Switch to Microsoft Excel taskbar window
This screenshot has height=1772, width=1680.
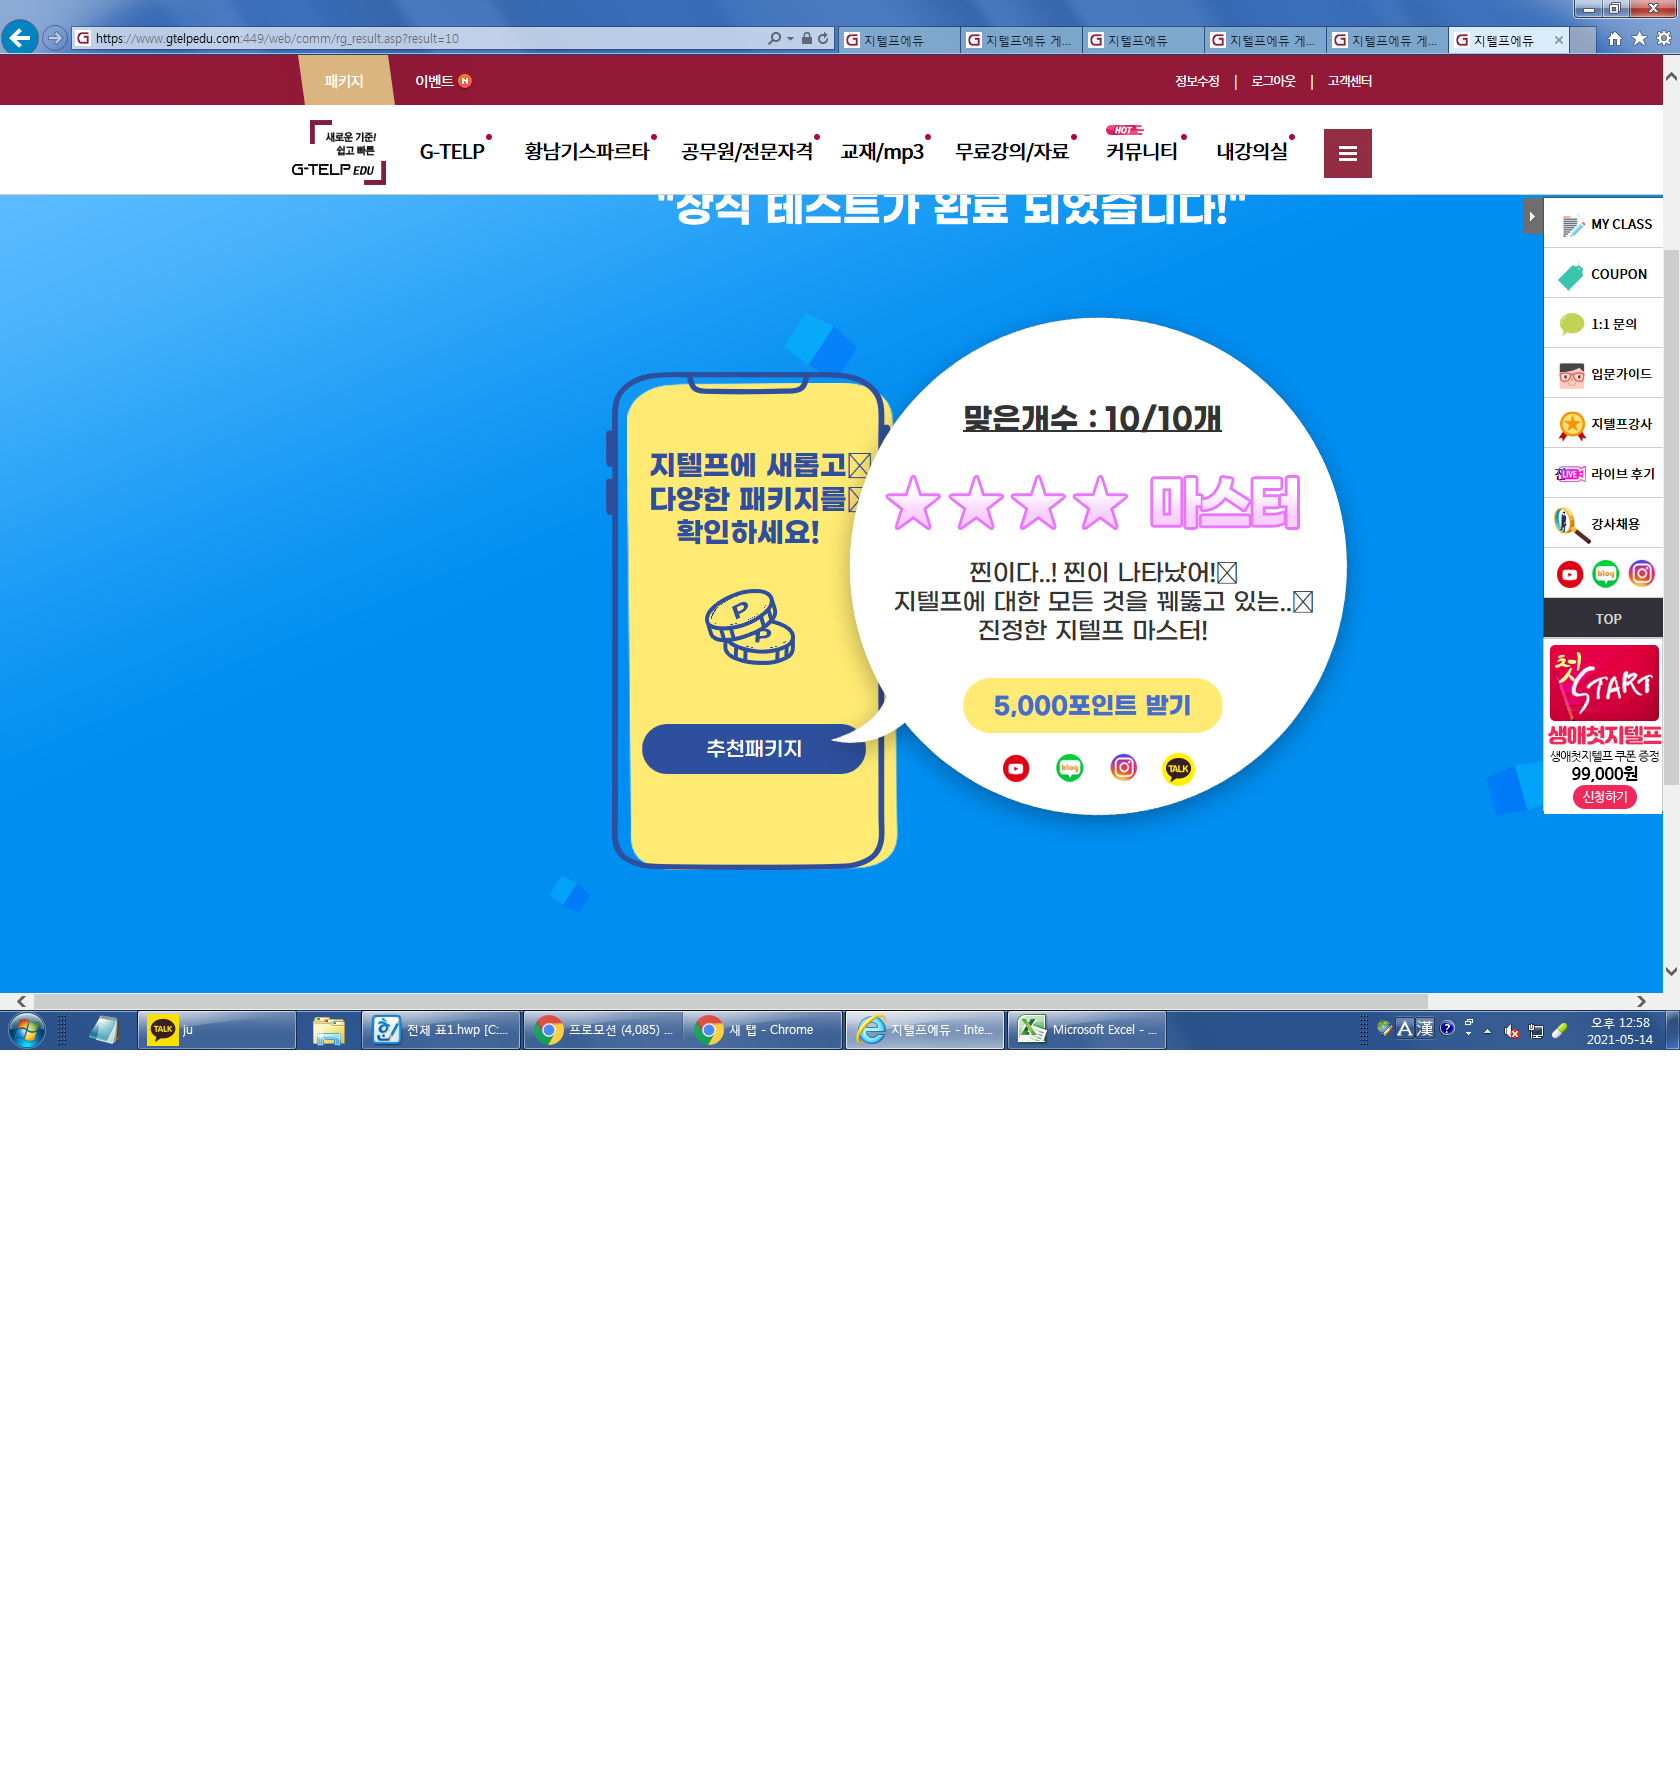[1087, 1030]
